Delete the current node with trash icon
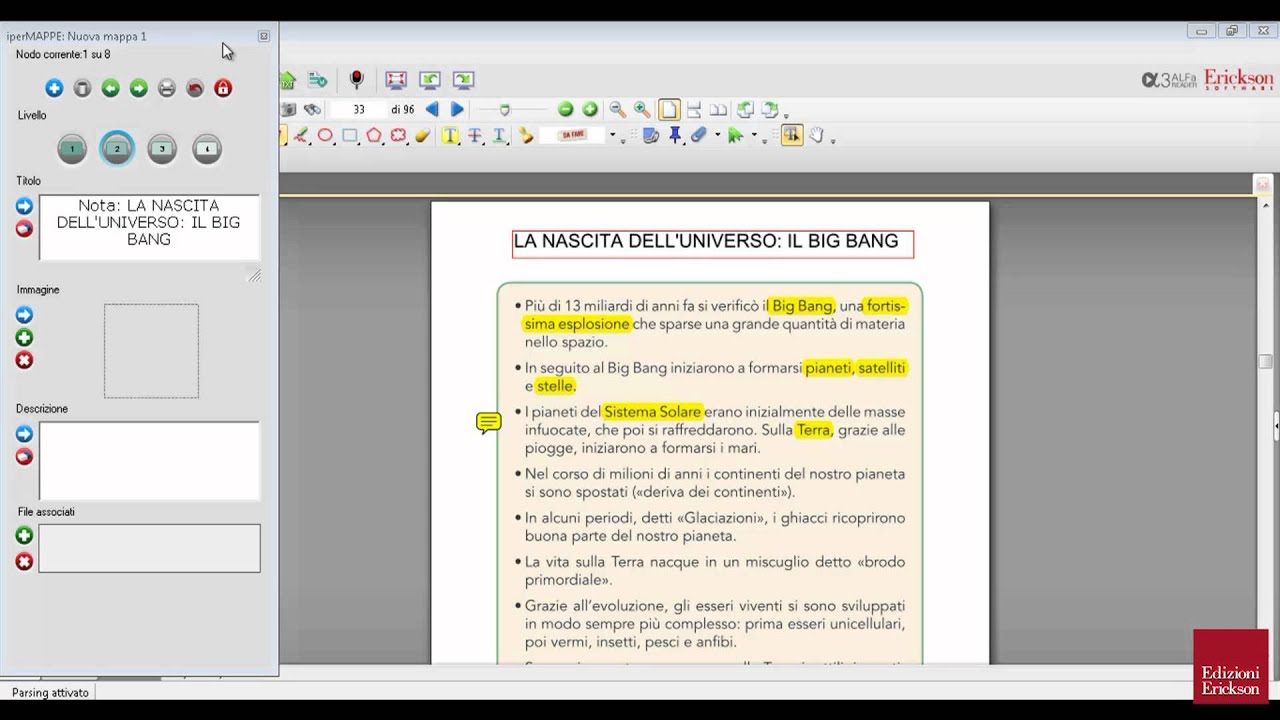This screenshot has height=720, width=1280. [x=82, y=89]
